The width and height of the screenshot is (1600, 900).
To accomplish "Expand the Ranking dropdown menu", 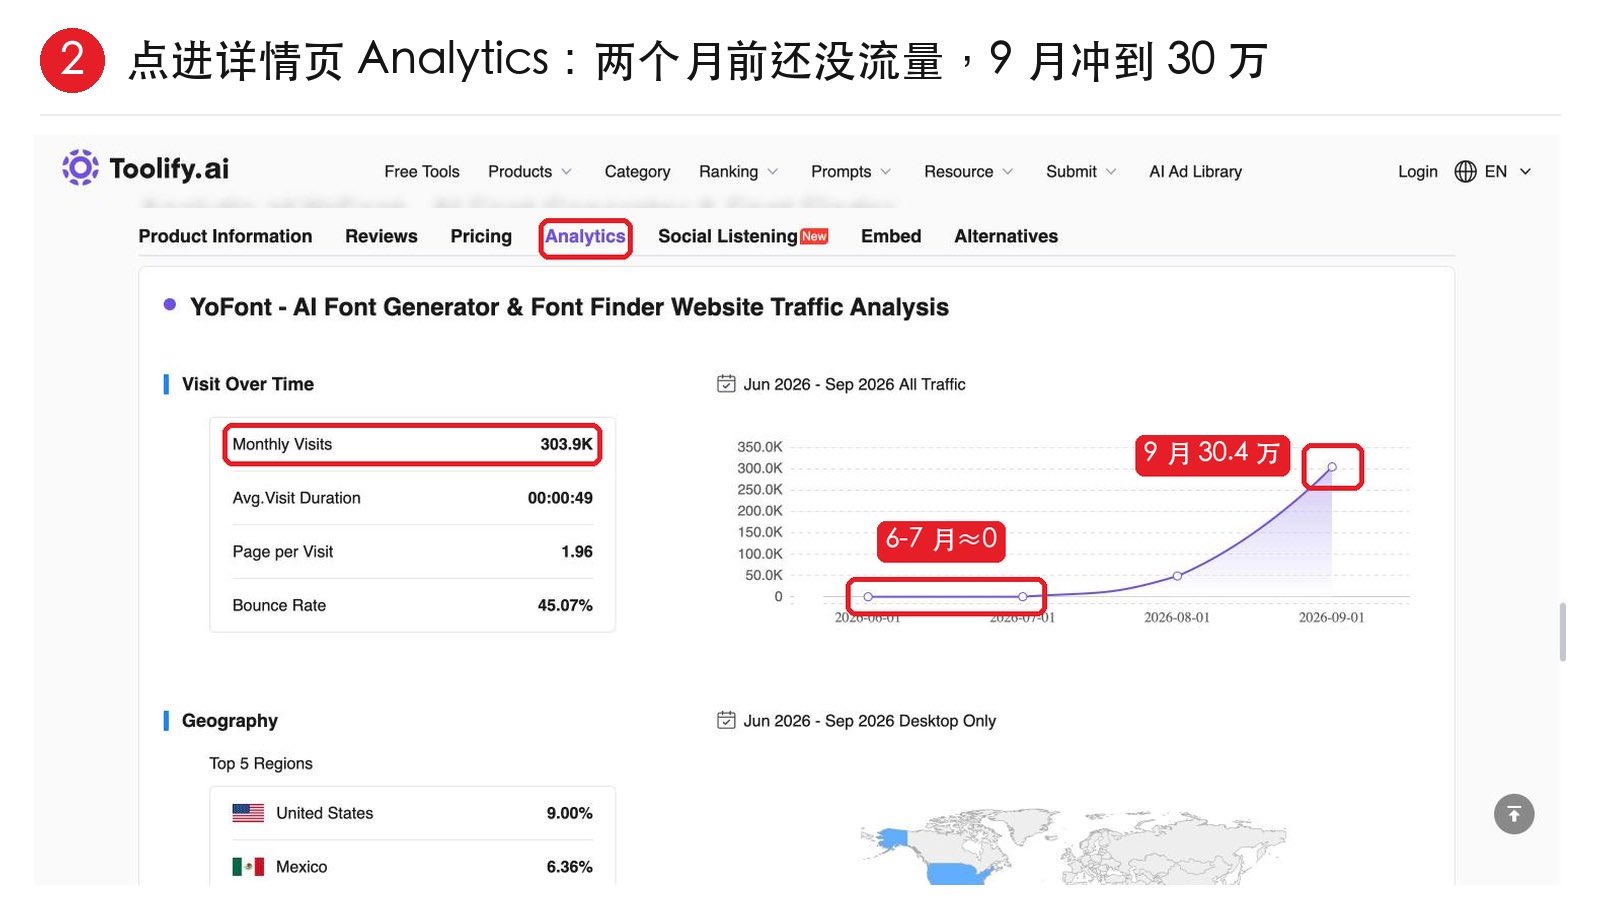I will (738, 172).
